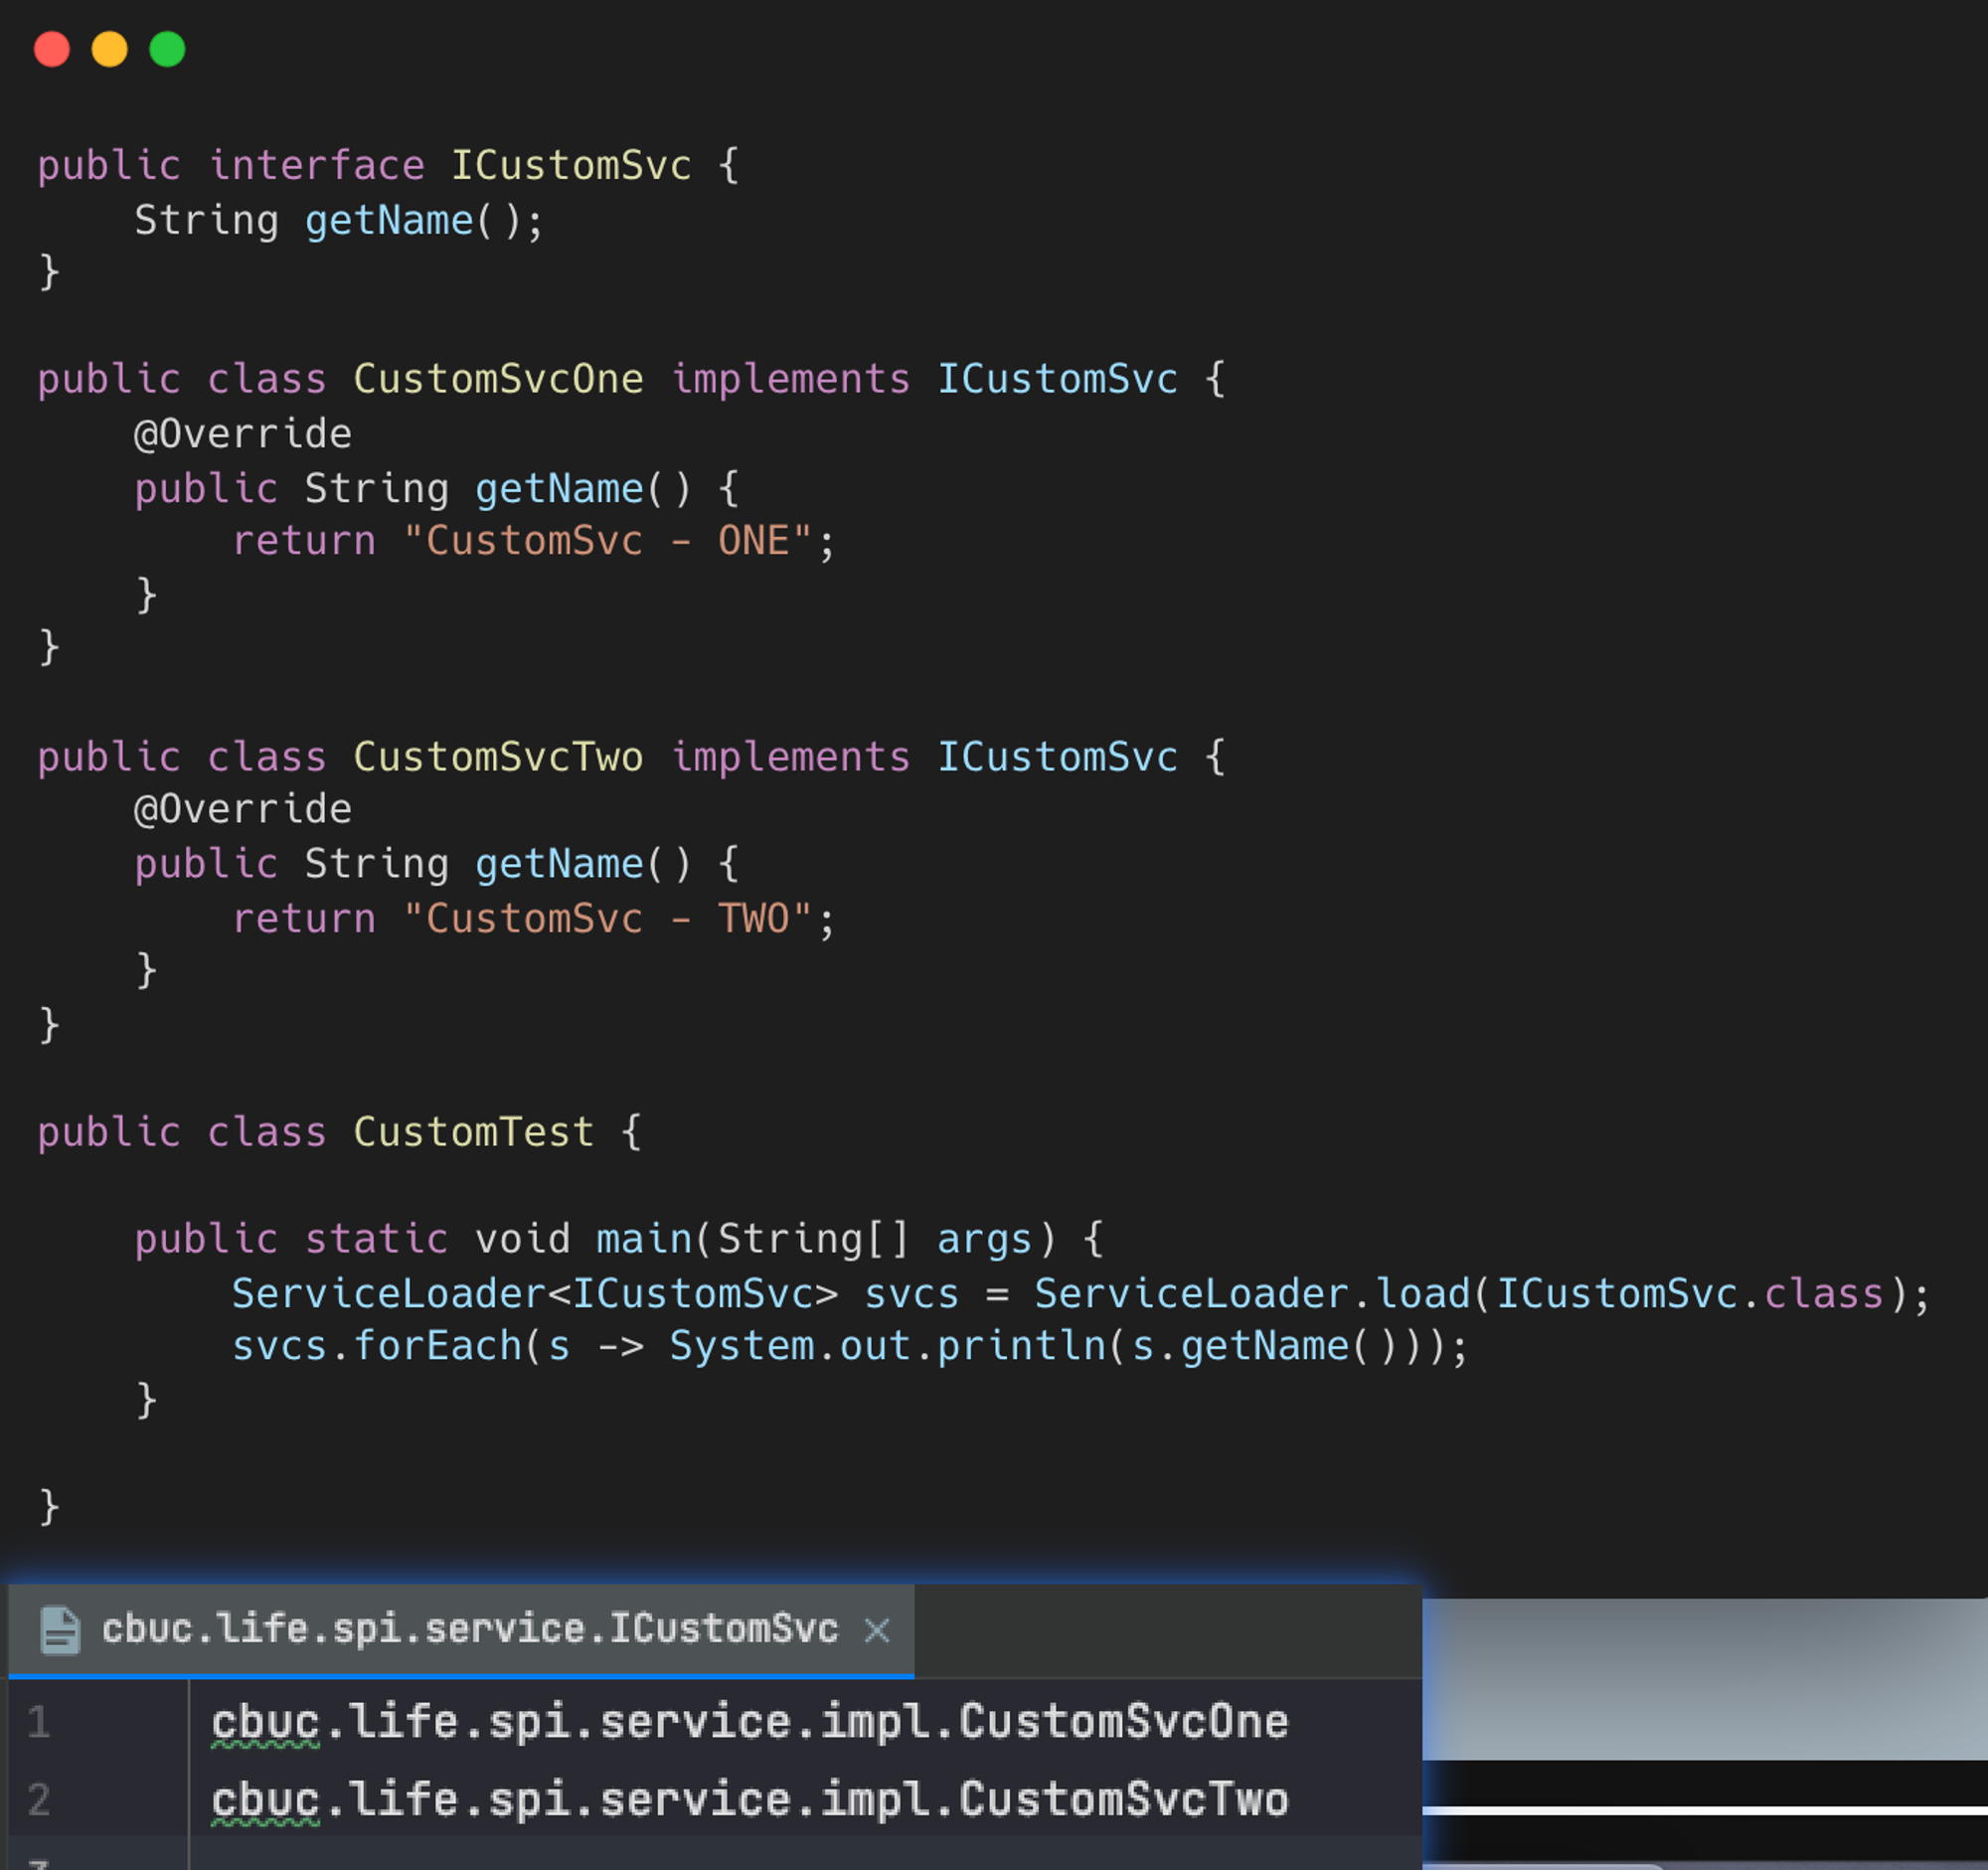Click line number 1 in the gutter
Screen dimensions: 1988x1870
pos(39,1722)
